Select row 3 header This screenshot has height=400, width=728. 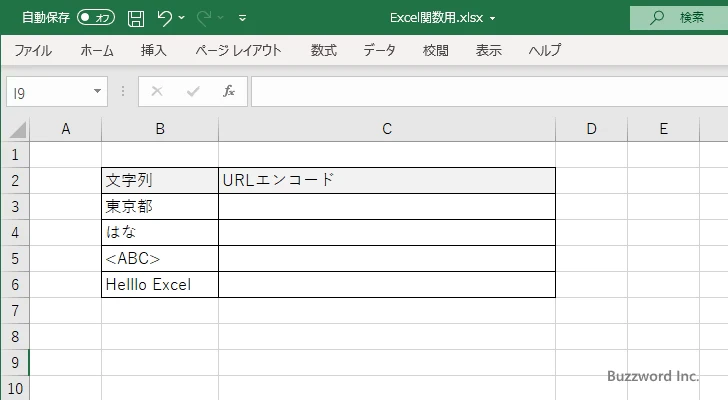(x=15, y=206)
